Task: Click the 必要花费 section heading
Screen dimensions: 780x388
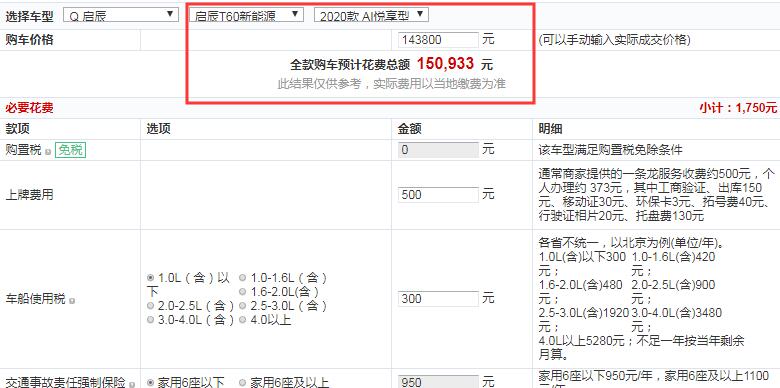Action: pyautogui.click(x=29, y=107)
